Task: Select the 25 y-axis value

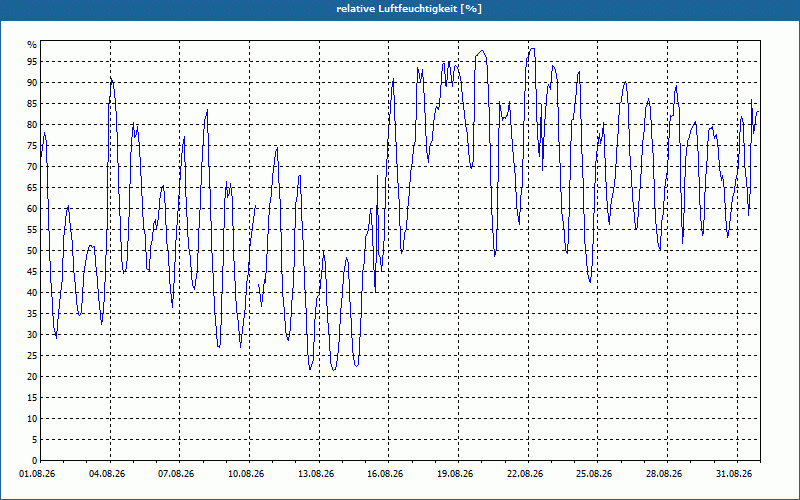Action: pyautogui.click(x=32, y=356)
